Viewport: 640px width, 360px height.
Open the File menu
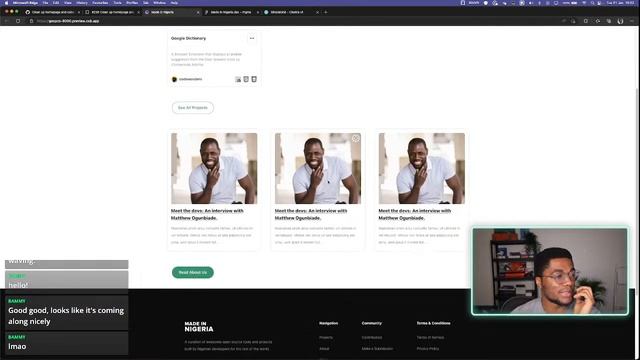pos(45,3)
